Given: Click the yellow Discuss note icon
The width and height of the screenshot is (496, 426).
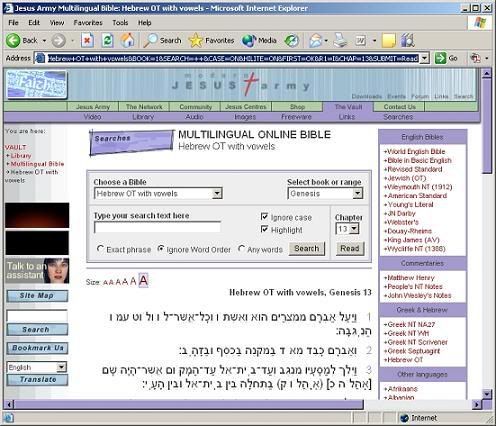Looking at the screenshot, I should pos(389,41).
